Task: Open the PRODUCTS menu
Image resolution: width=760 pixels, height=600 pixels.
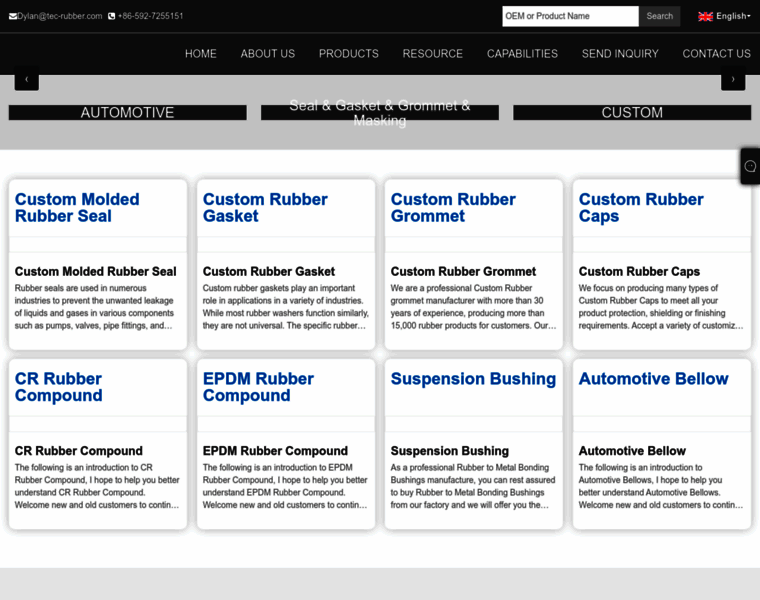Action: pos(348,53)
